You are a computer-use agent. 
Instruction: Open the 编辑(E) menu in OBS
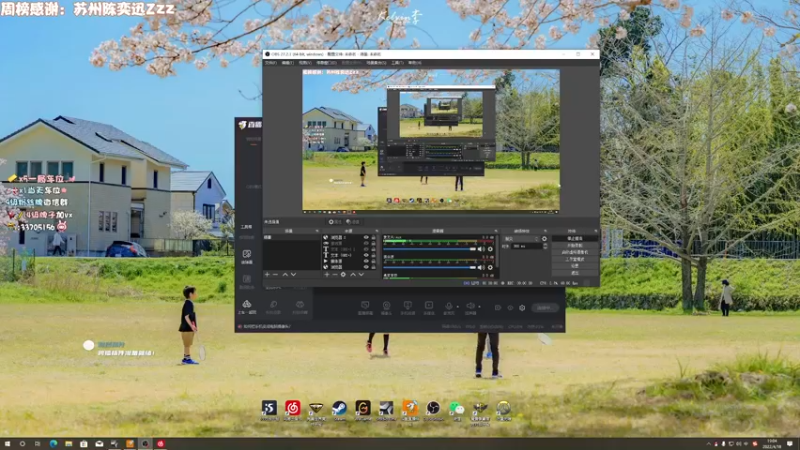pyautogui.click(x=287, y=63)
